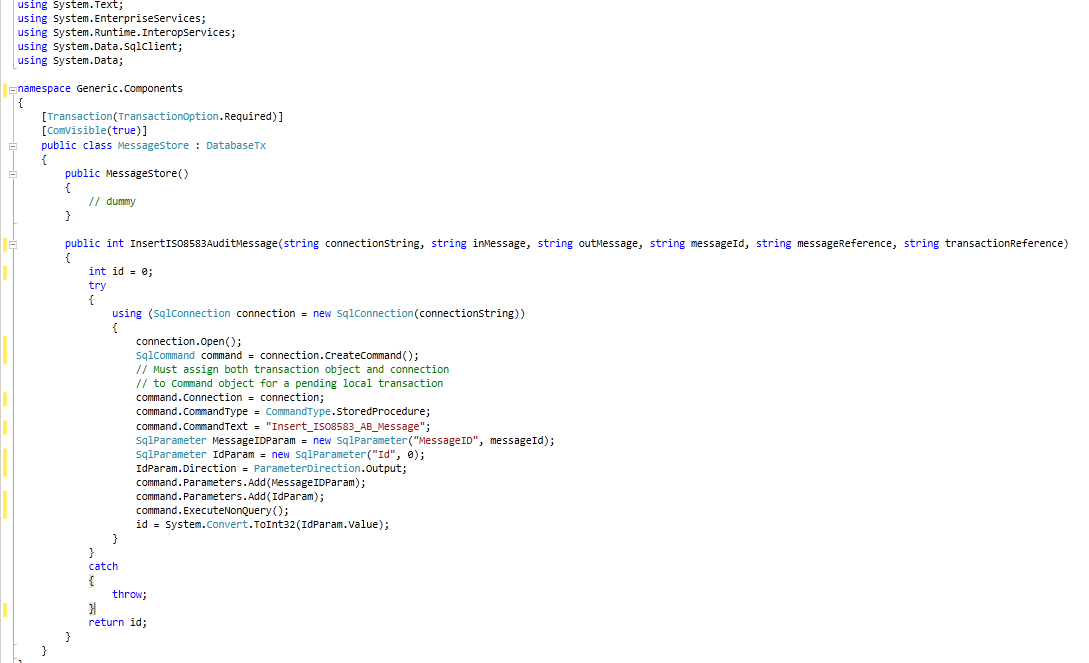Click 'connection.Open();' statement
Viewport: 1089px width, 663px height.
(189, 342)
